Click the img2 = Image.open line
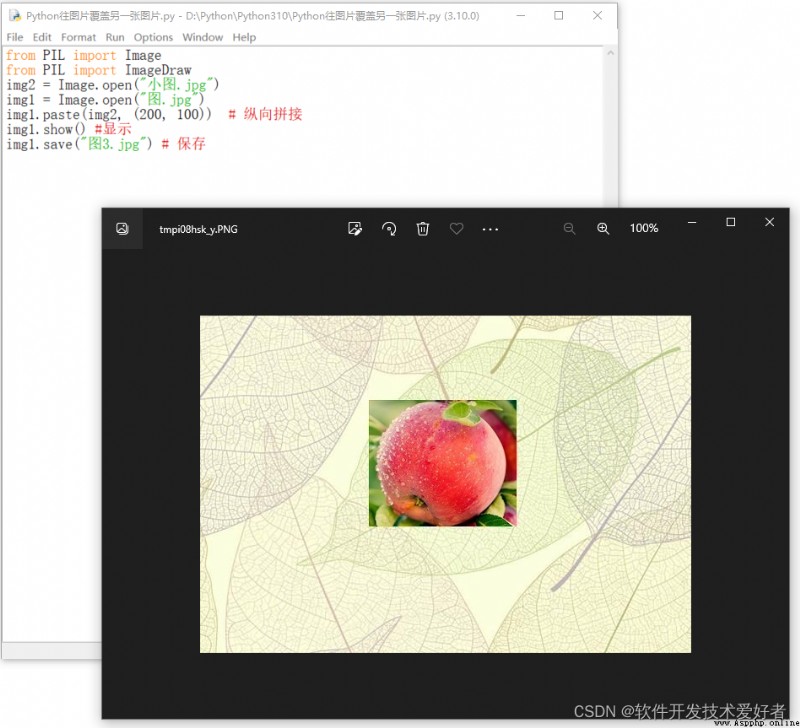 [x=113, y=85]
